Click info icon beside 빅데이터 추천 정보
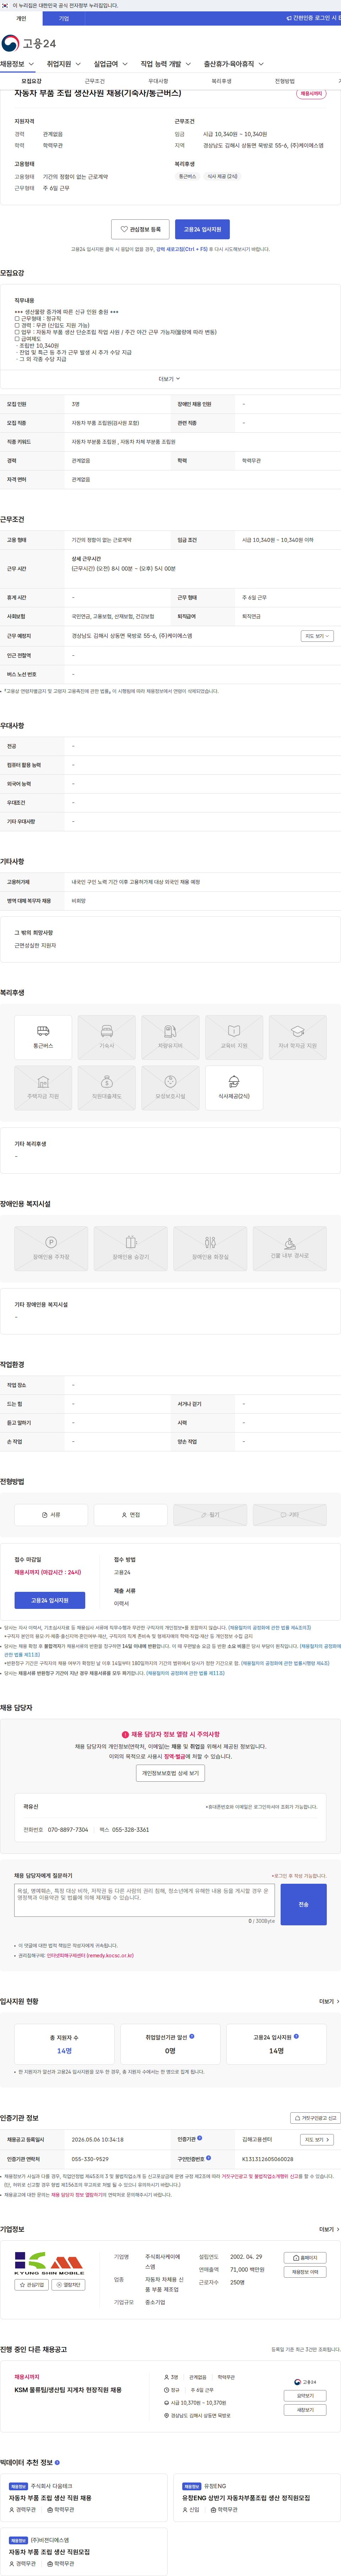The width and height of the screenshot is (341, 2576). (57, 2463)
